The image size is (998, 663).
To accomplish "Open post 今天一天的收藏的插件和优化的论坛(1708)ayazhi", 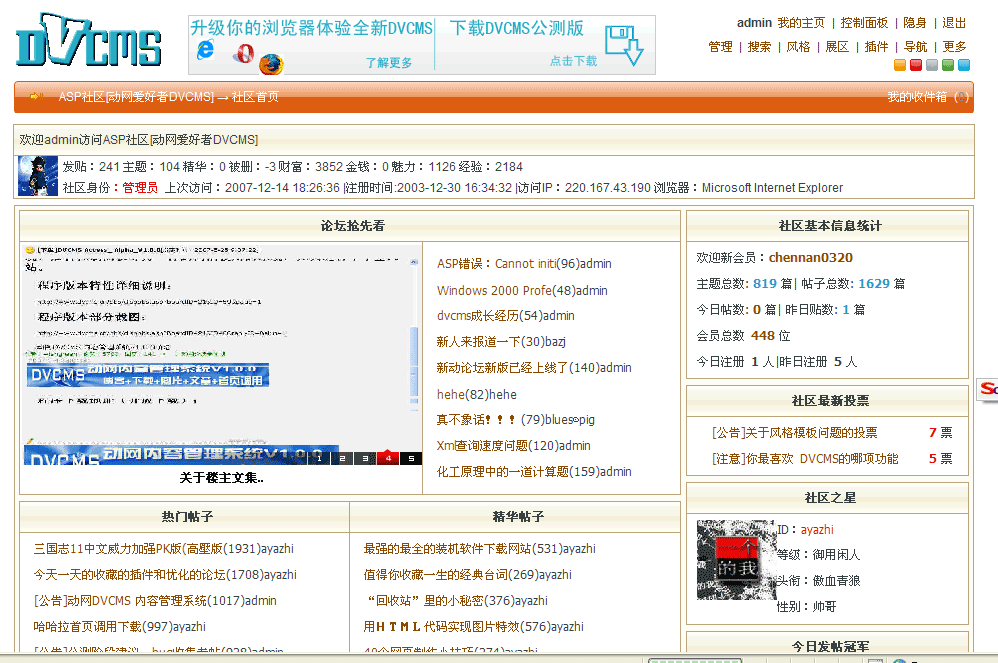I will (165, 575).
